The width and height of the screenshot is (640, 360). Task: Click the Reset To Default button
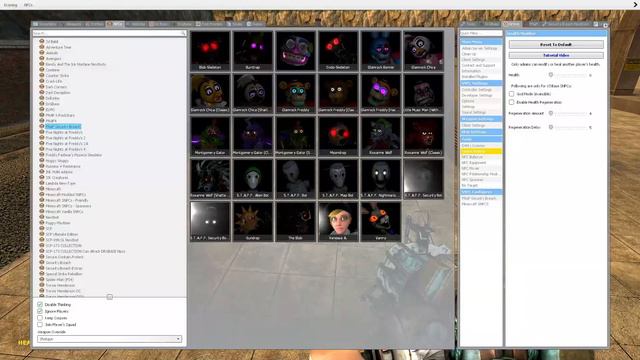(x=556, y=44)
